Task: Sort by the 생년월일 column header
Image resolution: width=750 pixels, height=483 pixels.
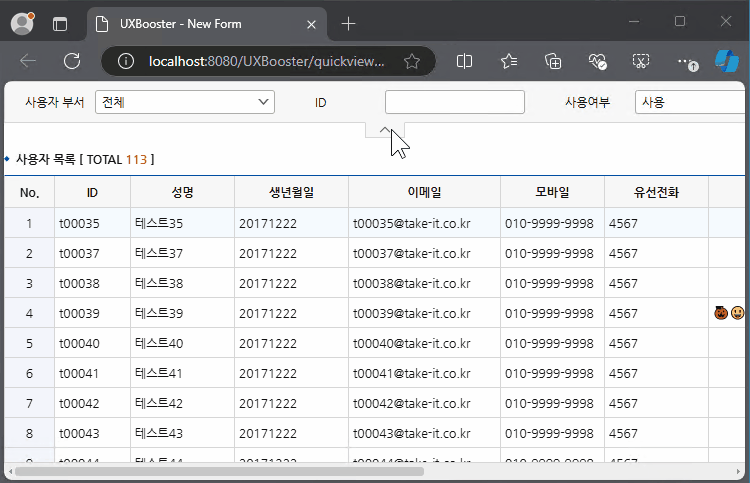Action: [291, 192]
